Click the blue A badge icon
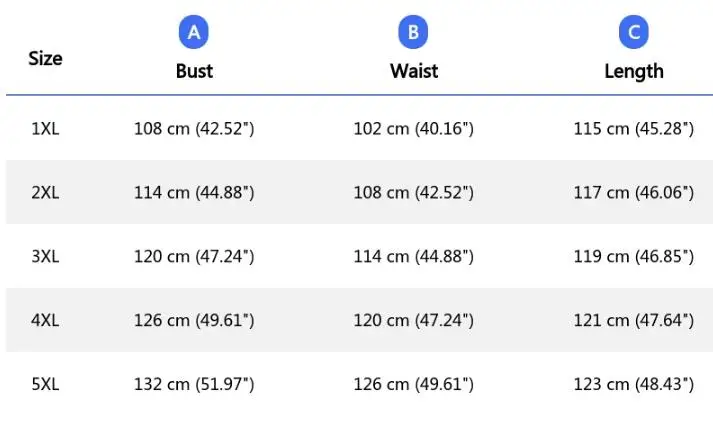The height and width of the screenshot is (425, 713). (194, 33)
